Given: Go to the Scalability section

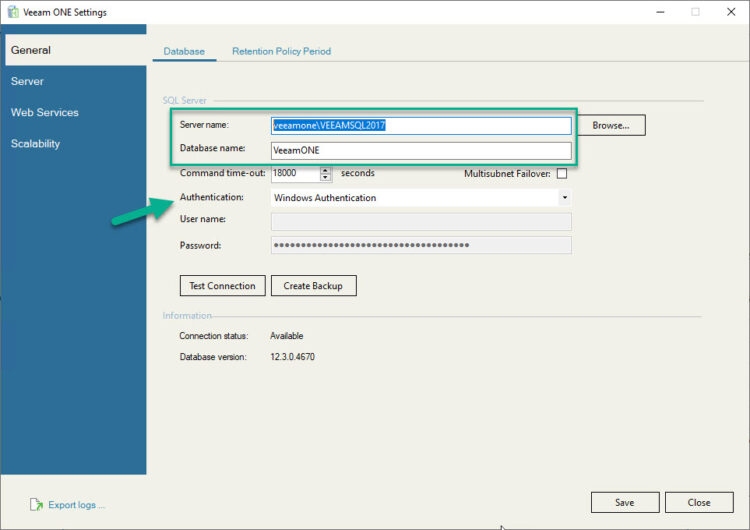Looking at the screenshot, I should (35, 144).
